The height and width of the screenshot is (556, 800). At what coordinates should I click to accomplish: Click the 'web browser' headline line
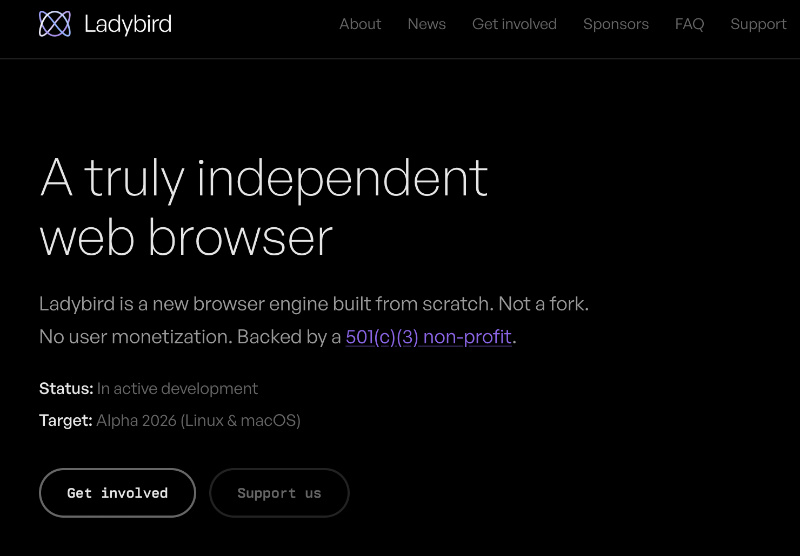tap(186, 238)
